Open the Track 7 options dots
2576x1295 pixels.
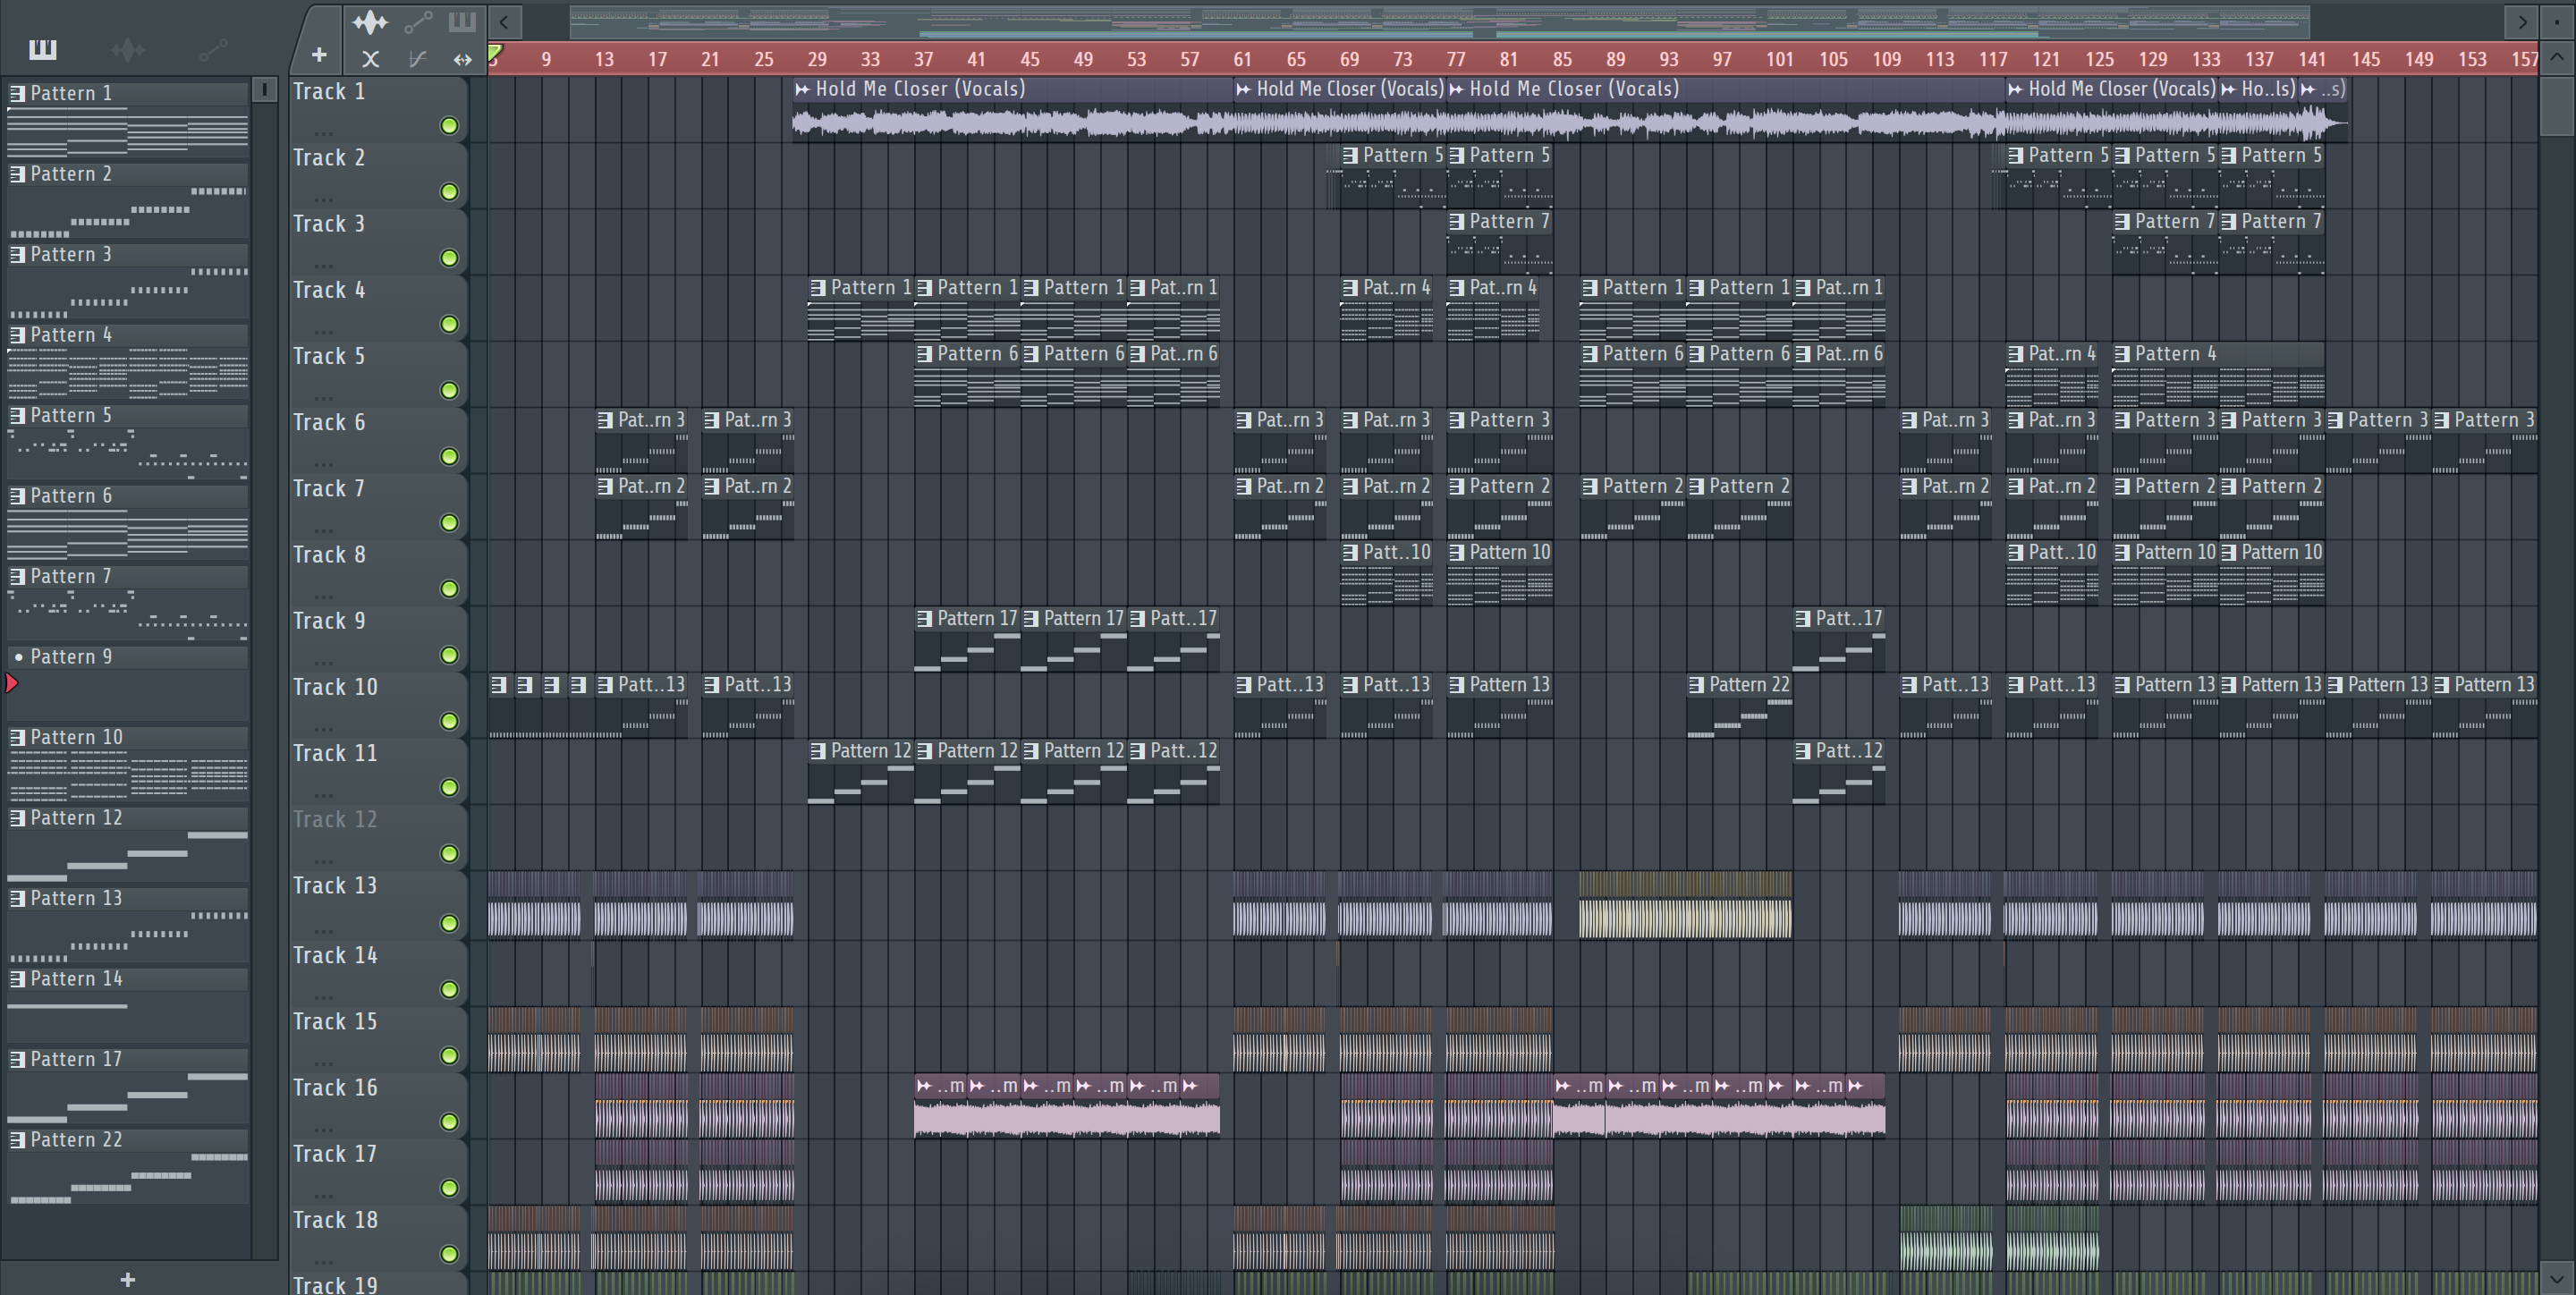(322, 530)
